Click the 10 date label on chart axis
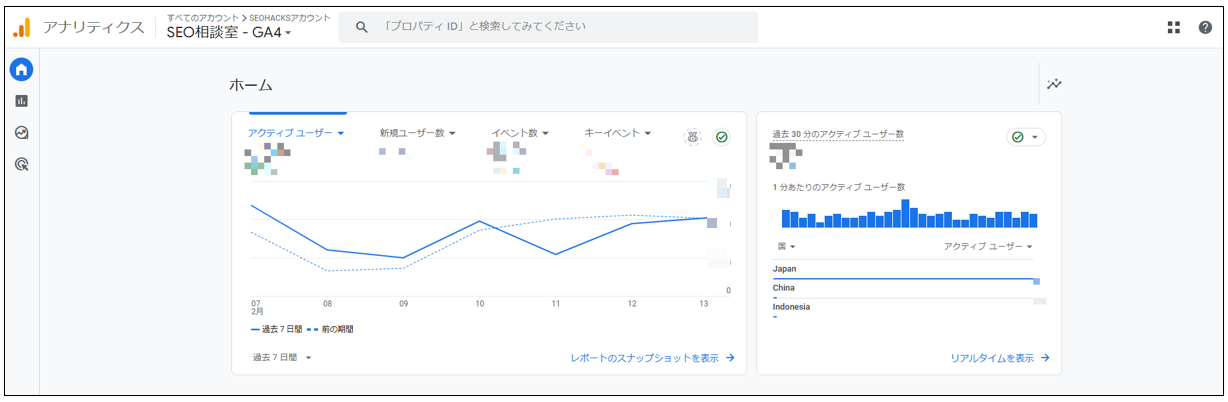This screenshot has width=1228, height=402. (x=480, y=303)
